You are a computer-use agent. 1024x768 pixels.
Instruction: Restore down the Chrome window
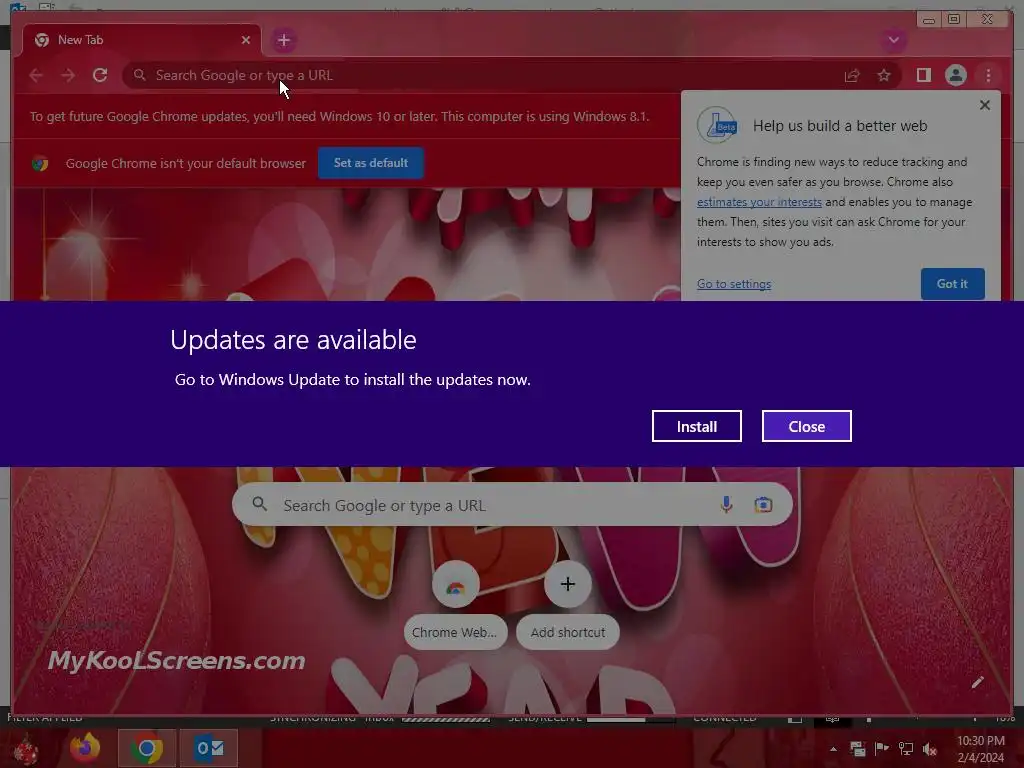[953, 20]
